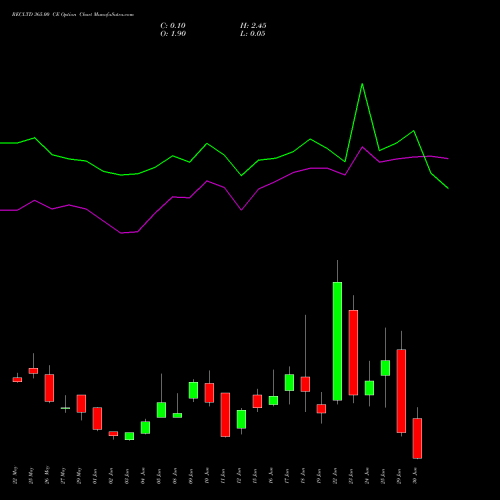
Task: Click the green line's highest peak
Action: click(x=362, y=84)
